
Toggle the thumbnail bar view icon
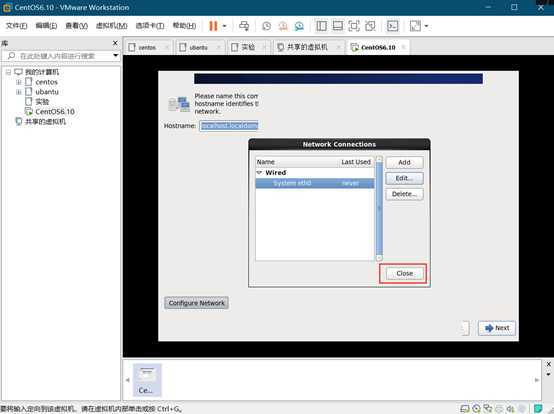click(337, 26)
